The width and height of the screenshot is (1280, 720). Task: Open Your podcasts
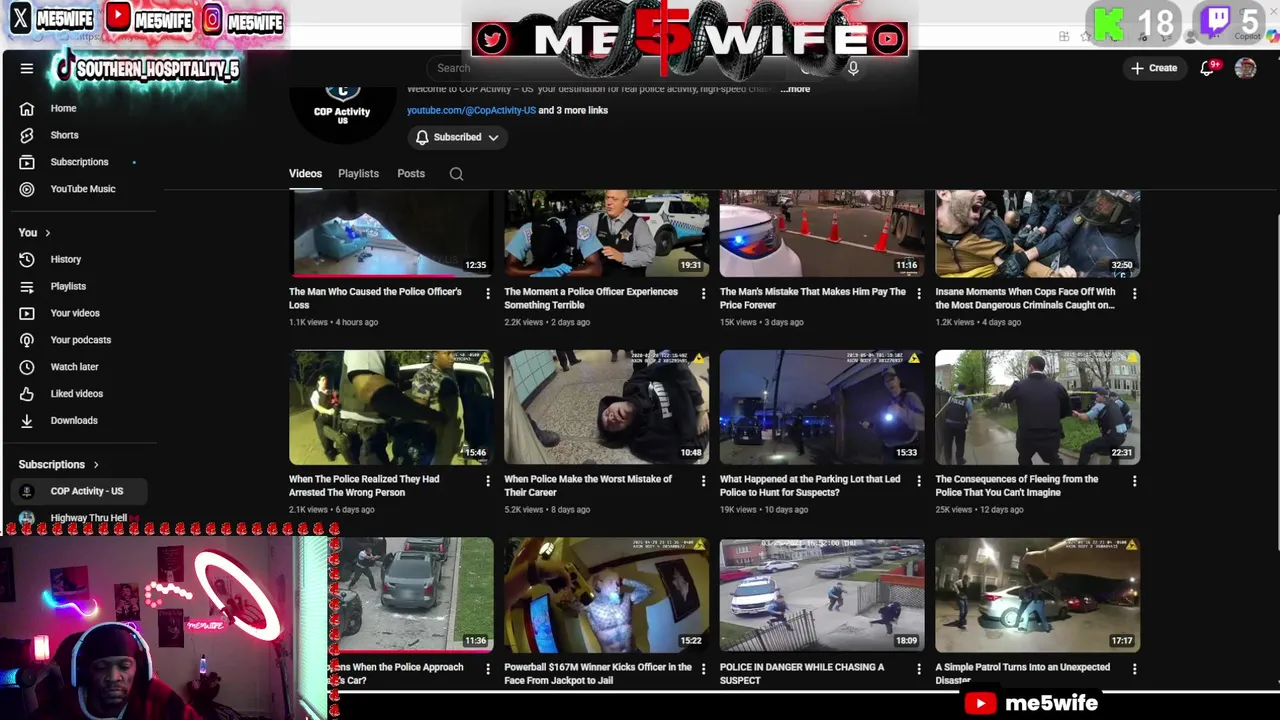(80, 340)
